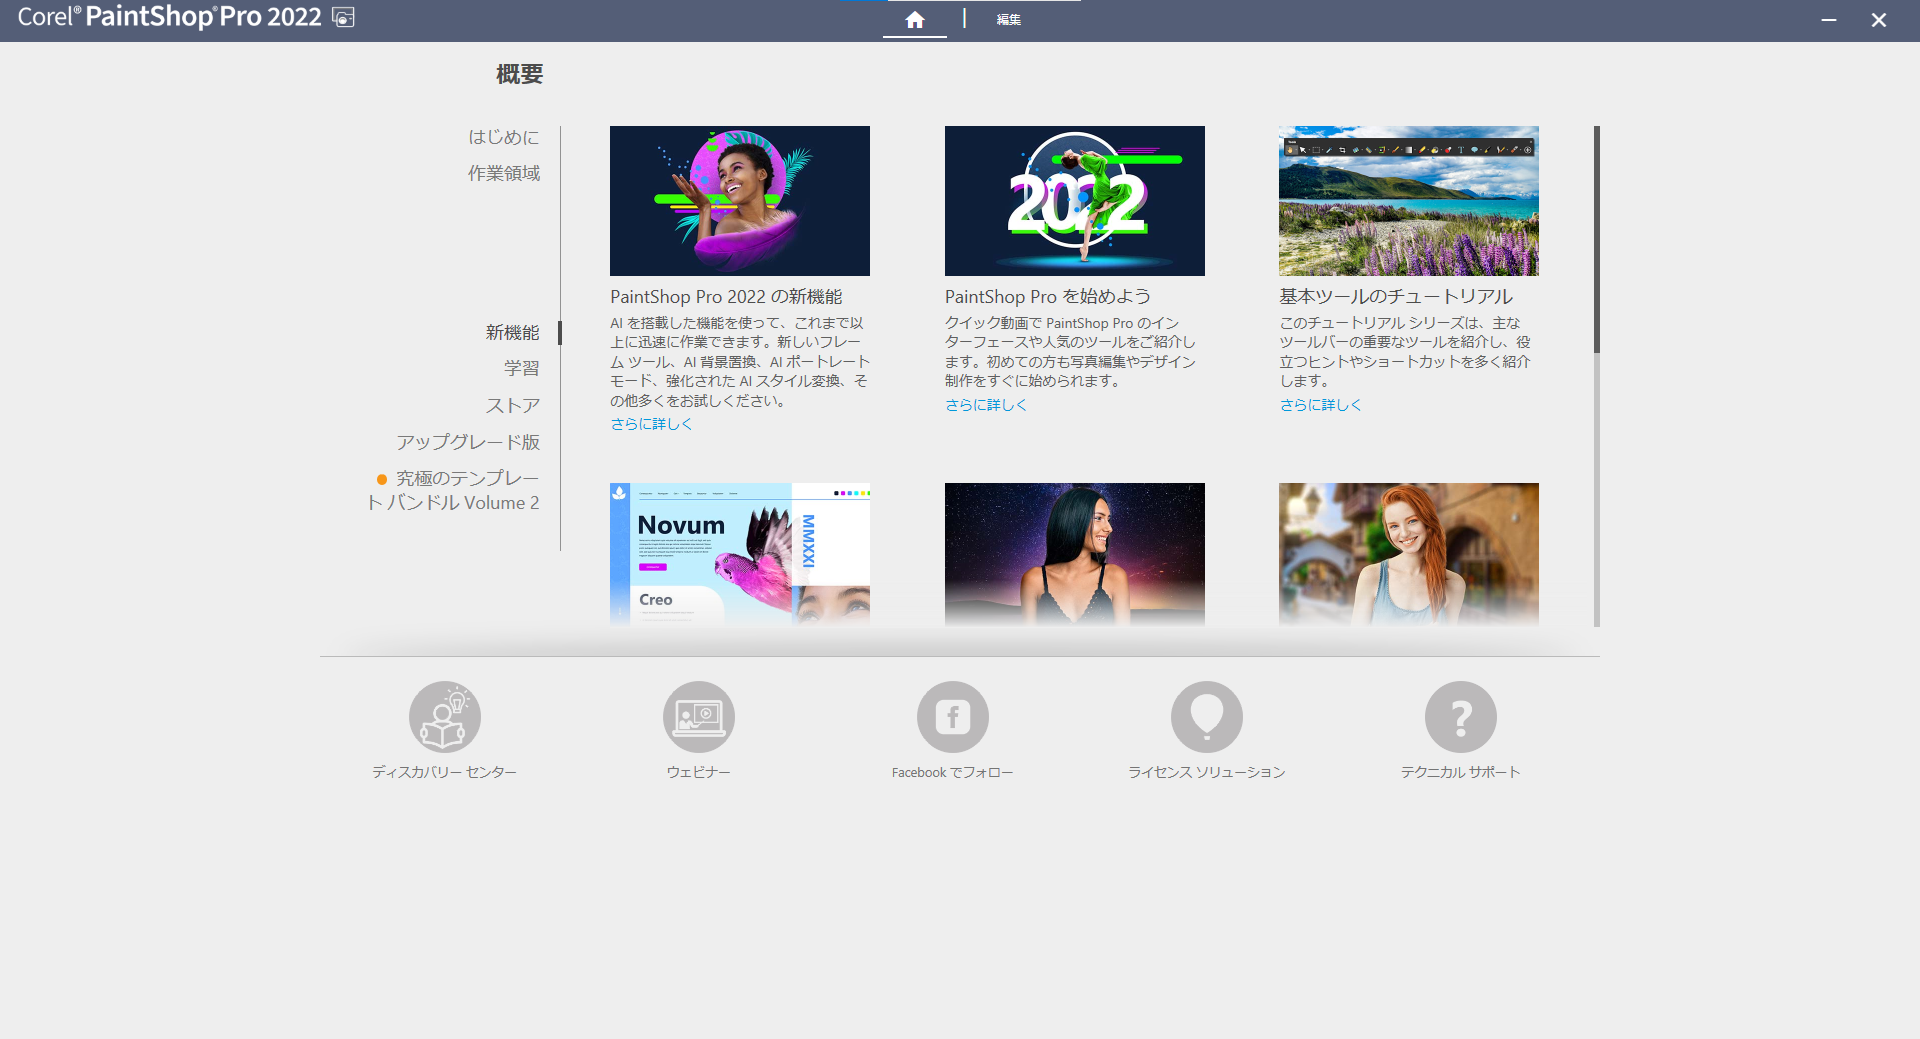Viewport: 1920px width, 1039px height.
Task: Click さらに詳しく under PaintShop Pro を始めよう
Action: [986, 405]
